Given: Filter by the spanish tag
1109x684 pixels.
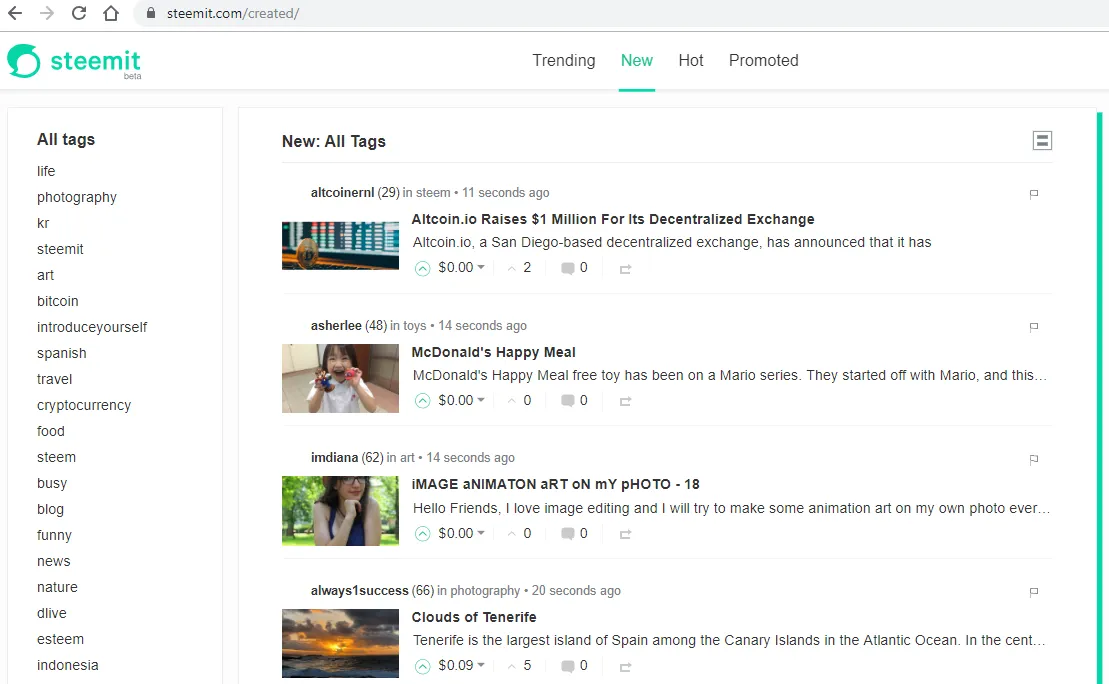Looking at the screenshot, I should click(62, 354).
